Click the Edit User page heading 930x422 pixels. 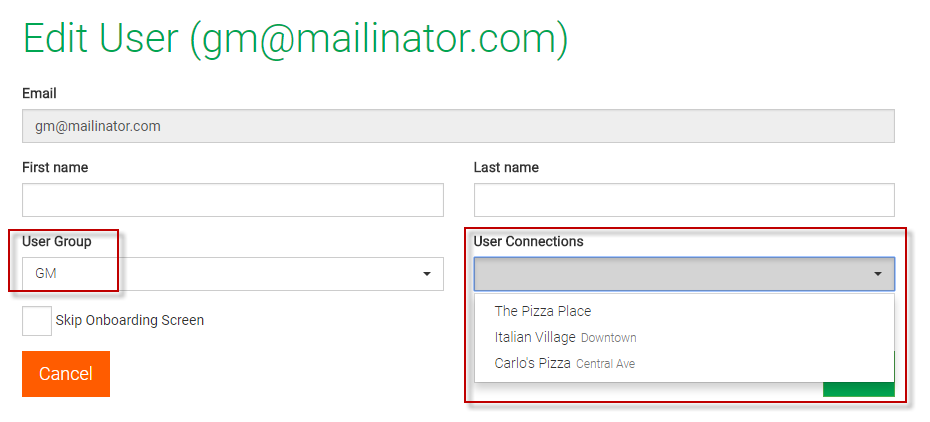(x=295, y=39)
